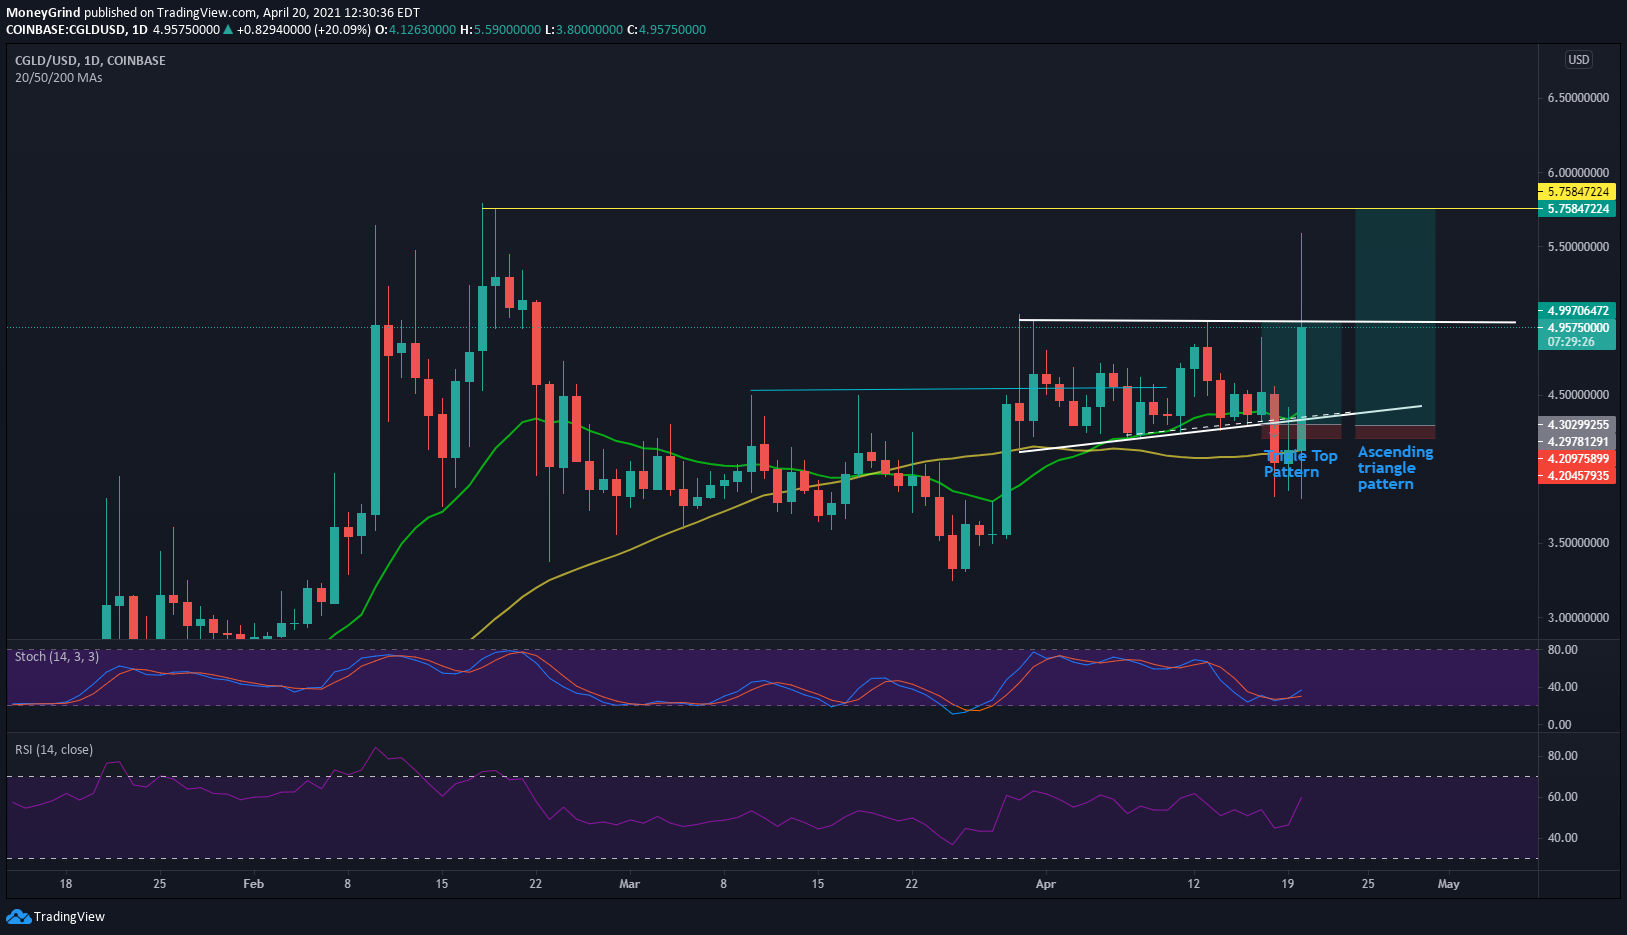The image size is (1627, 935).
Task: Click the USD currency button
Action: [1578, 60]
